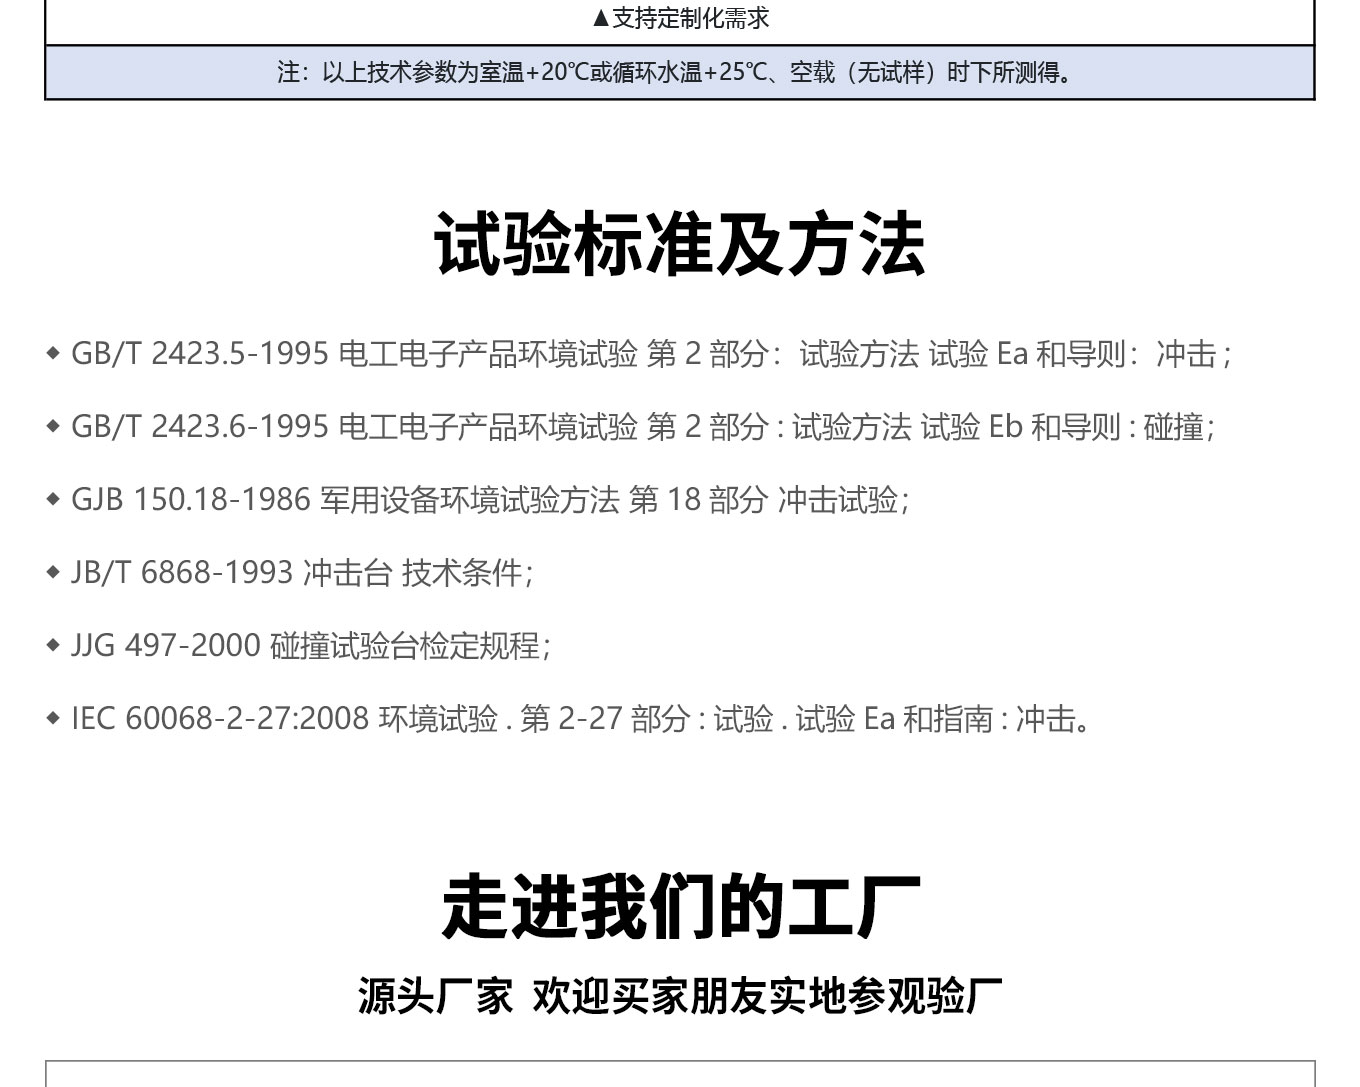Viewport: 1360px width, 1087px height.
Task: Click the diamond bullet beside IEC 60068-2-27:2008
Action: 54,719
